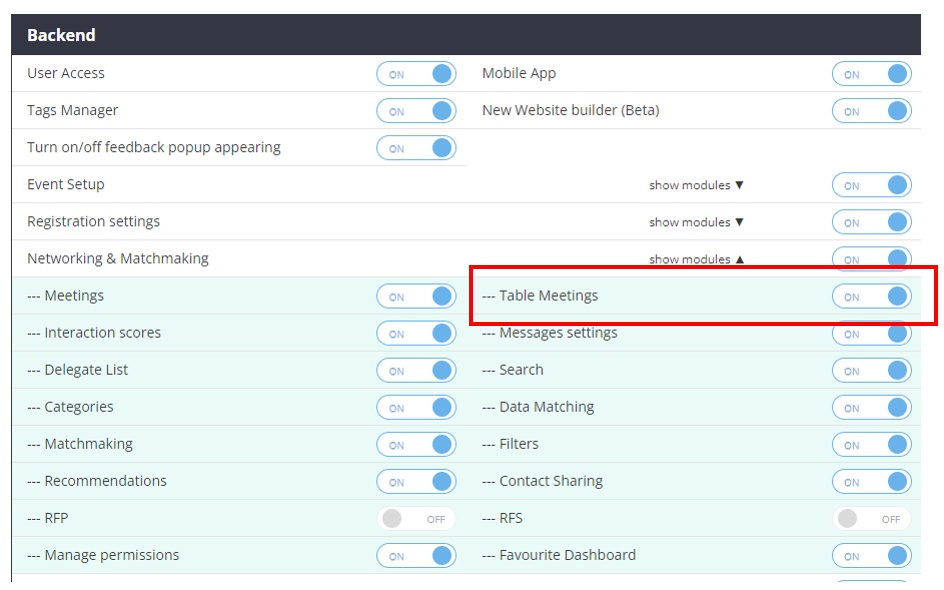
Task: Expand Event Setup show modules
Action: click(696, 185)
